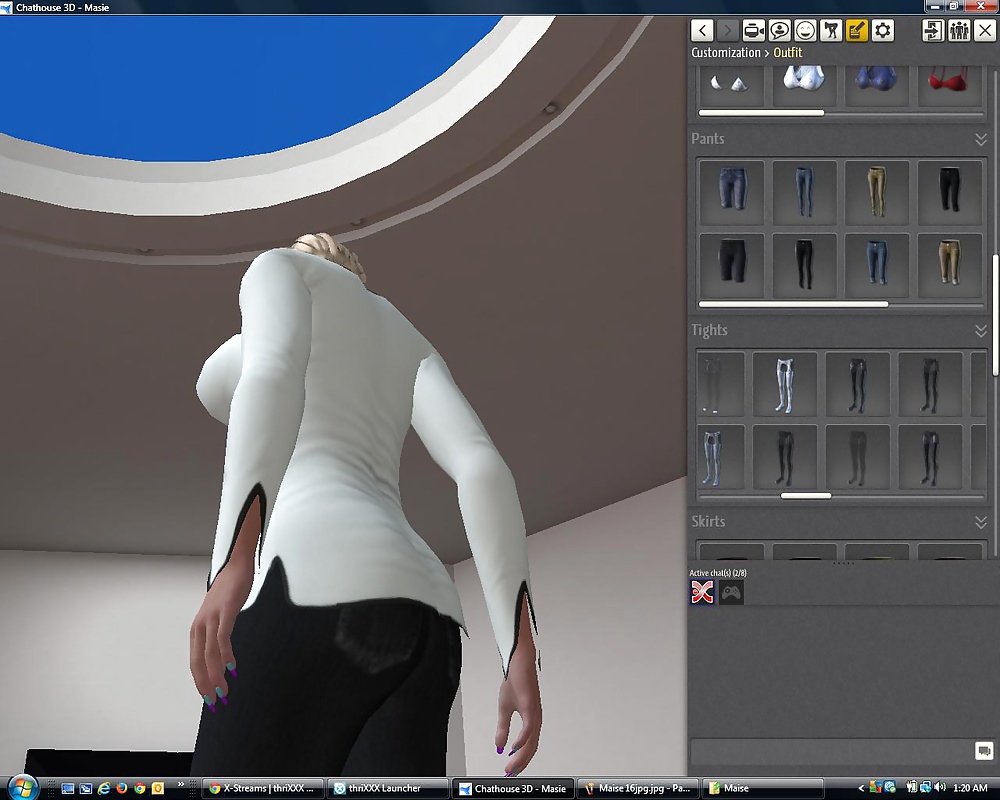This screenshot has width=1000, height=800.
Task: Click the Customization breadcrumb link
Action: [x=726, y=52]
